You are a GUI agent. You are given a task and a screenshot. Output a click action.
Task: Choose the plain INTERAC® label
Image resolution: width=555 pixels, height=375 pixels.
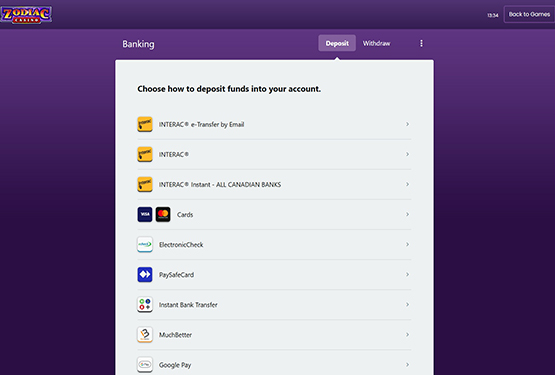click(x=173, y=155)
